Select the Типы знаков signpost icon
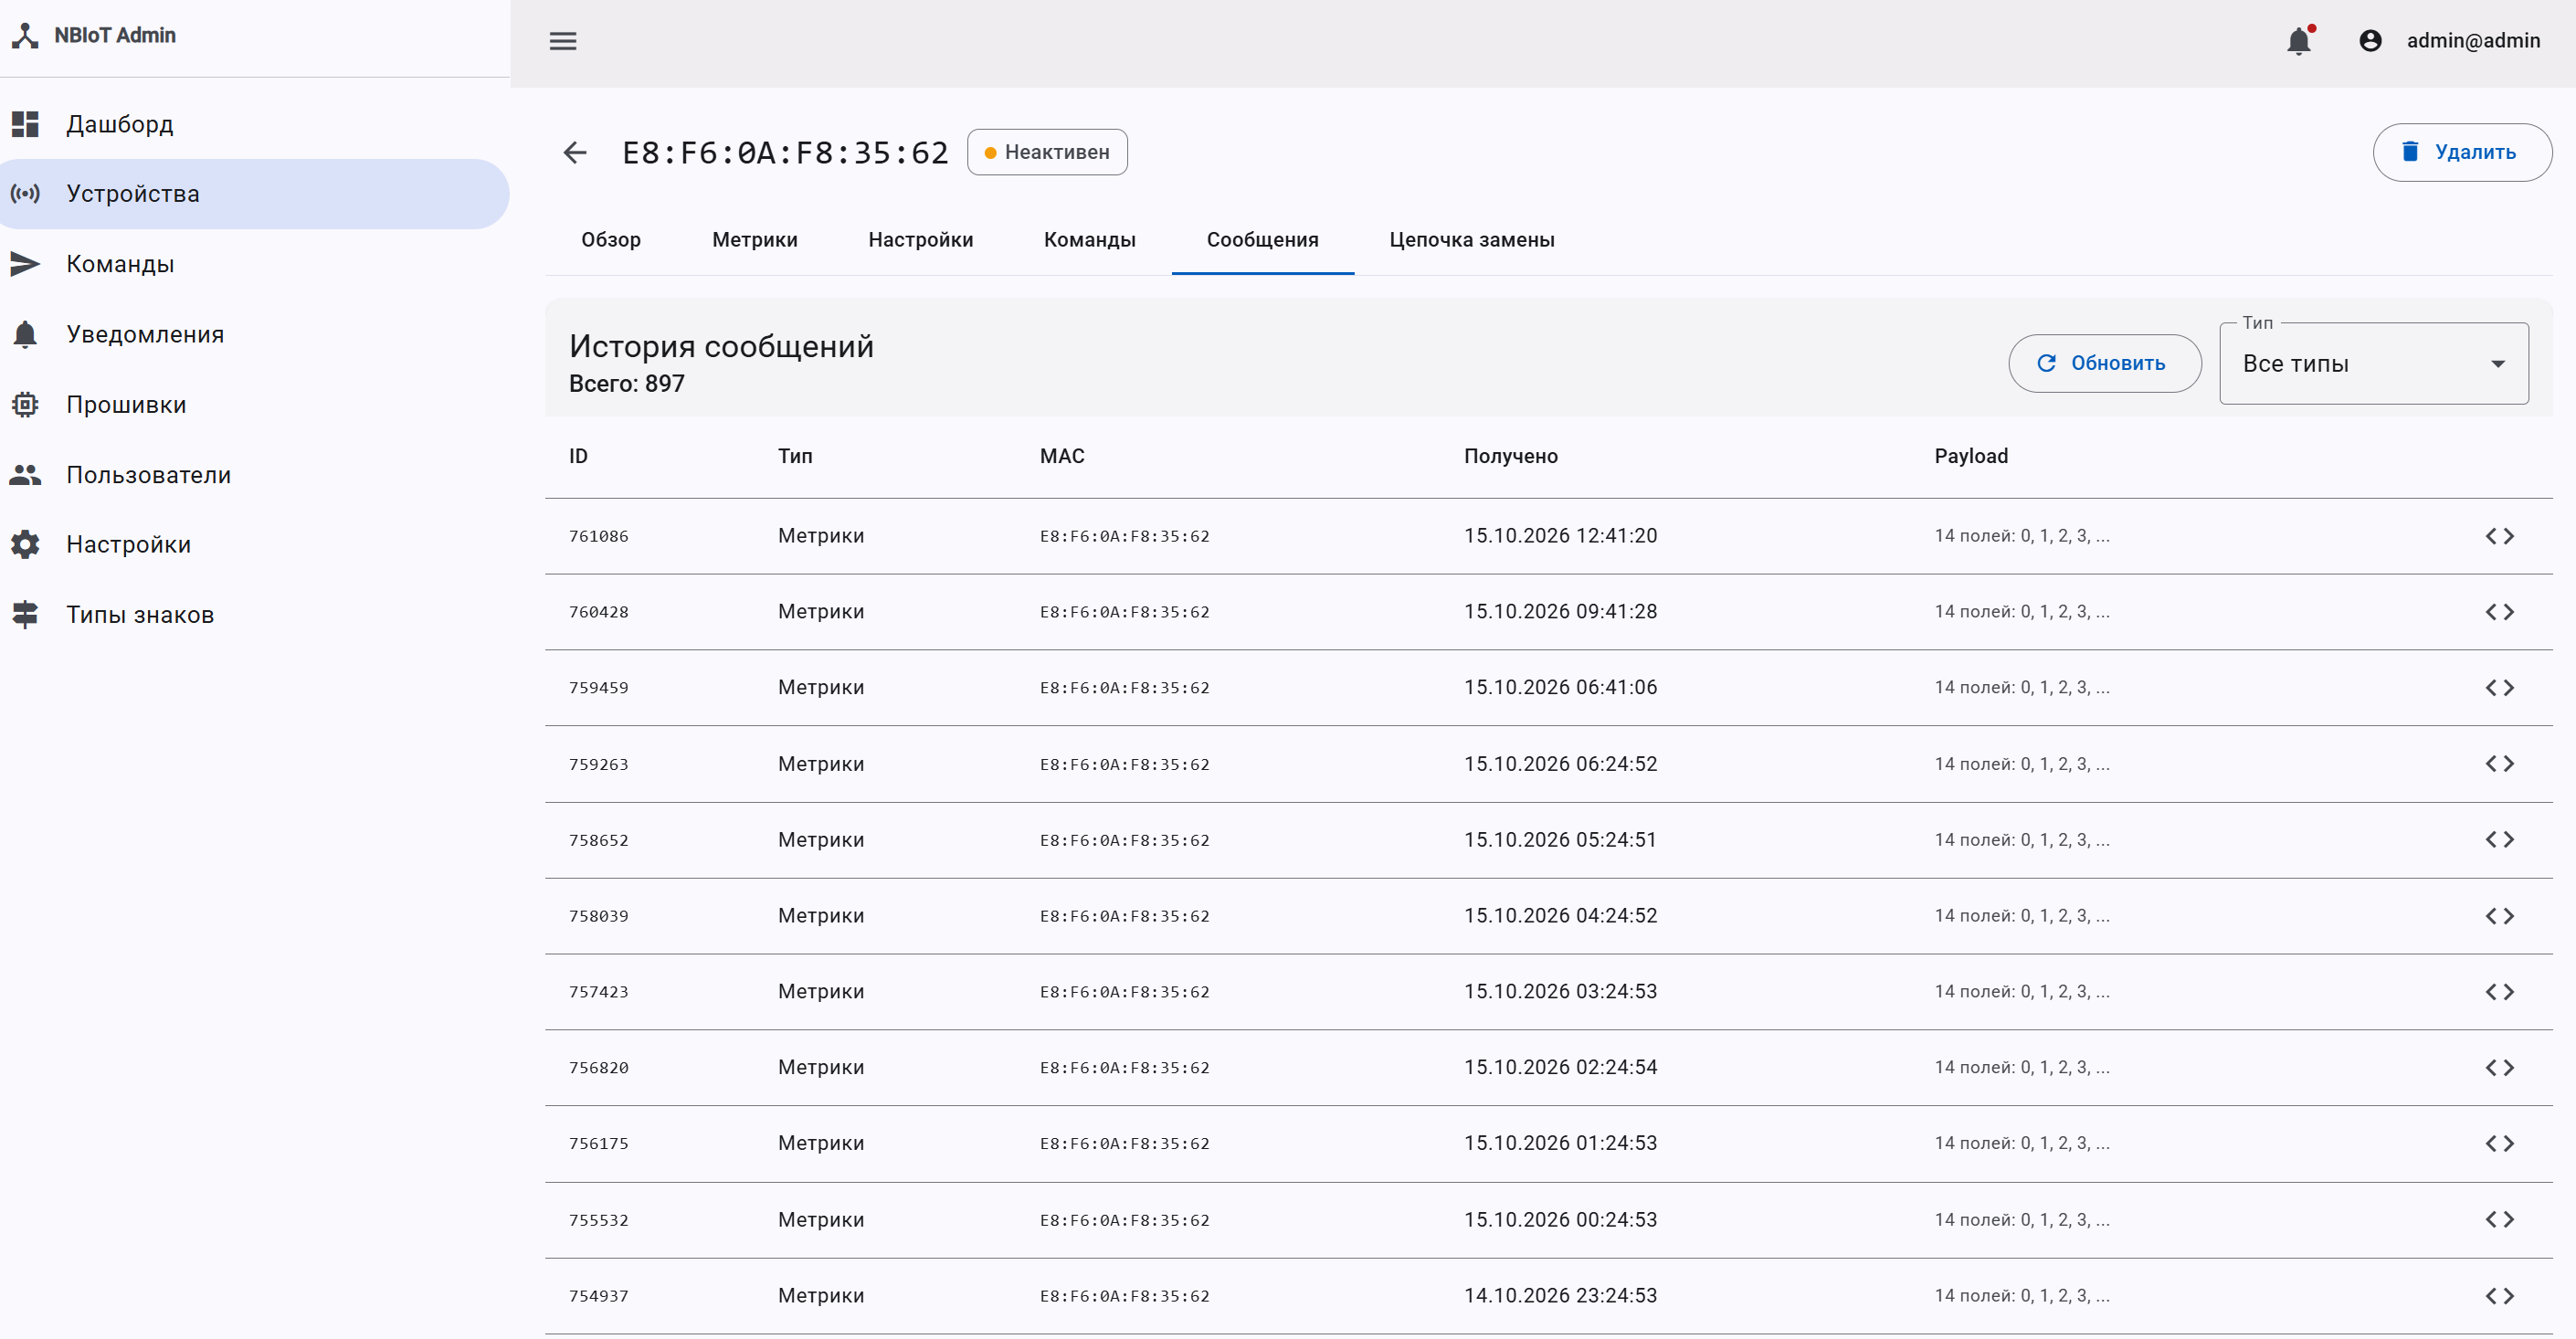2576x1339 pixels. click(25, 614)
